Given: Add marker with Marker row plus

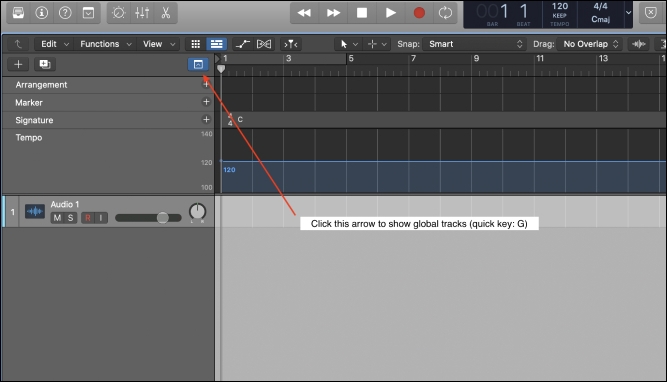Looking at the screenshot, I should (x=206, y=102).
